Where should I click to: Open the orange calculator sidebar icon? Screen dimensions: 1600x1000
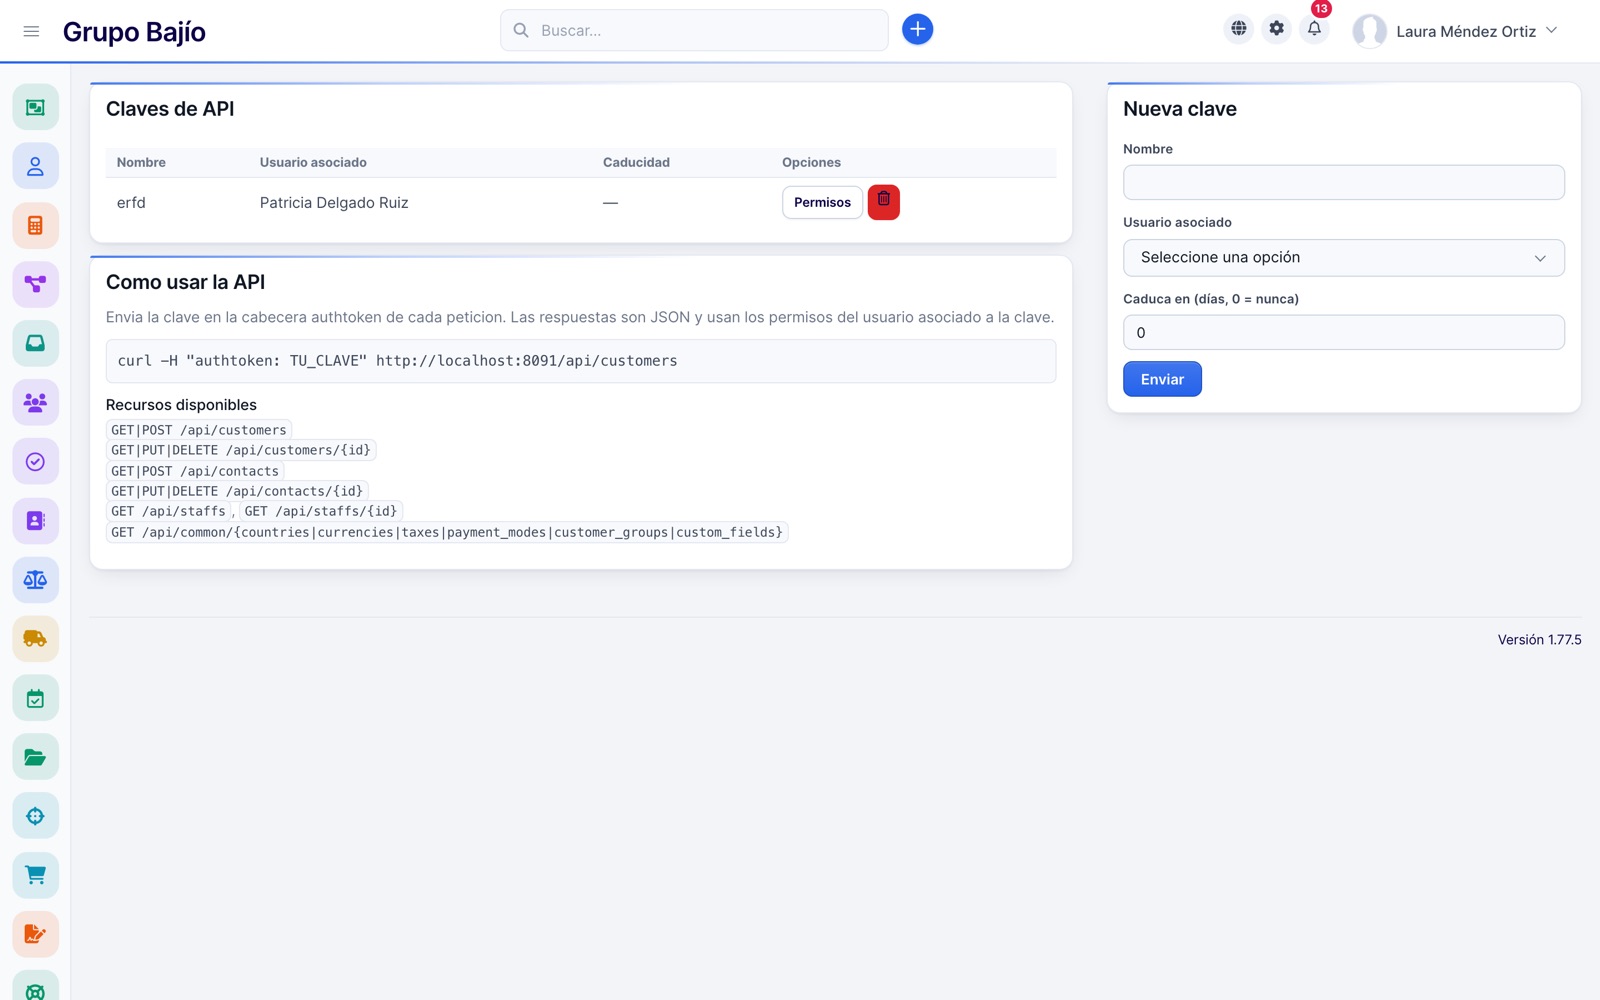point(35,225)
